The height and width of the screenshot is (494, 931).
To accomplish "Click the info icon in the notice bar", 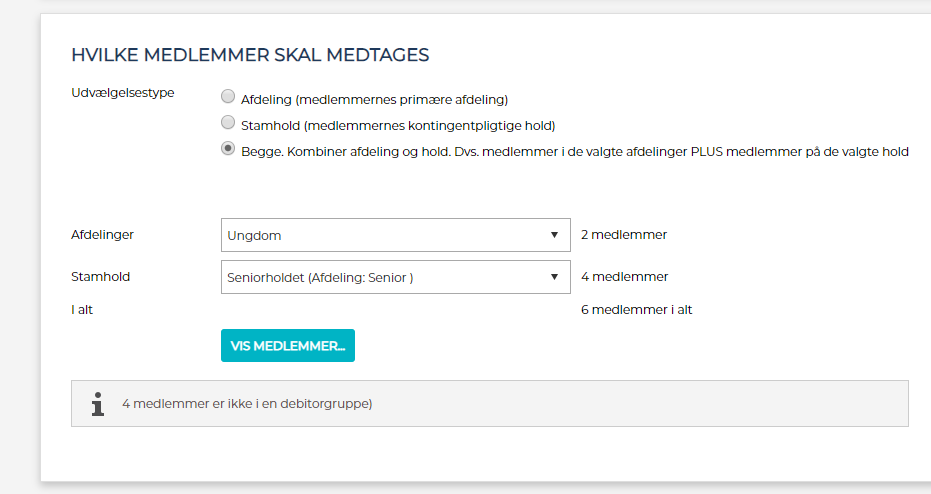I will coord(97,404).
